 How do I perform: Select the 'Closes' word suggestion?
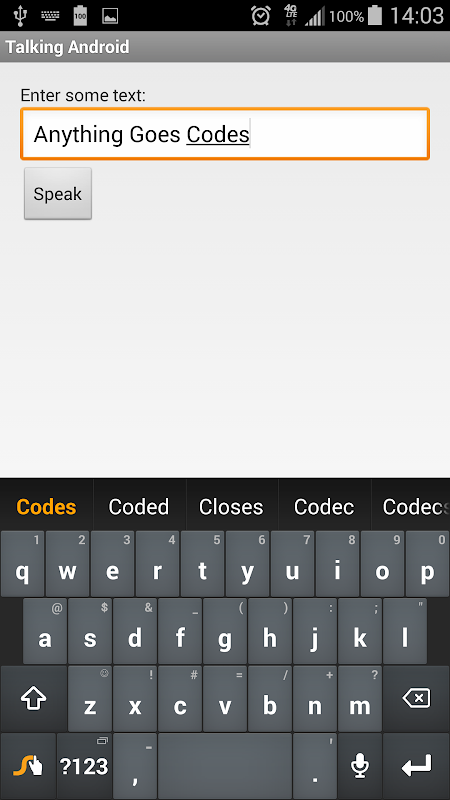(231, 507)
